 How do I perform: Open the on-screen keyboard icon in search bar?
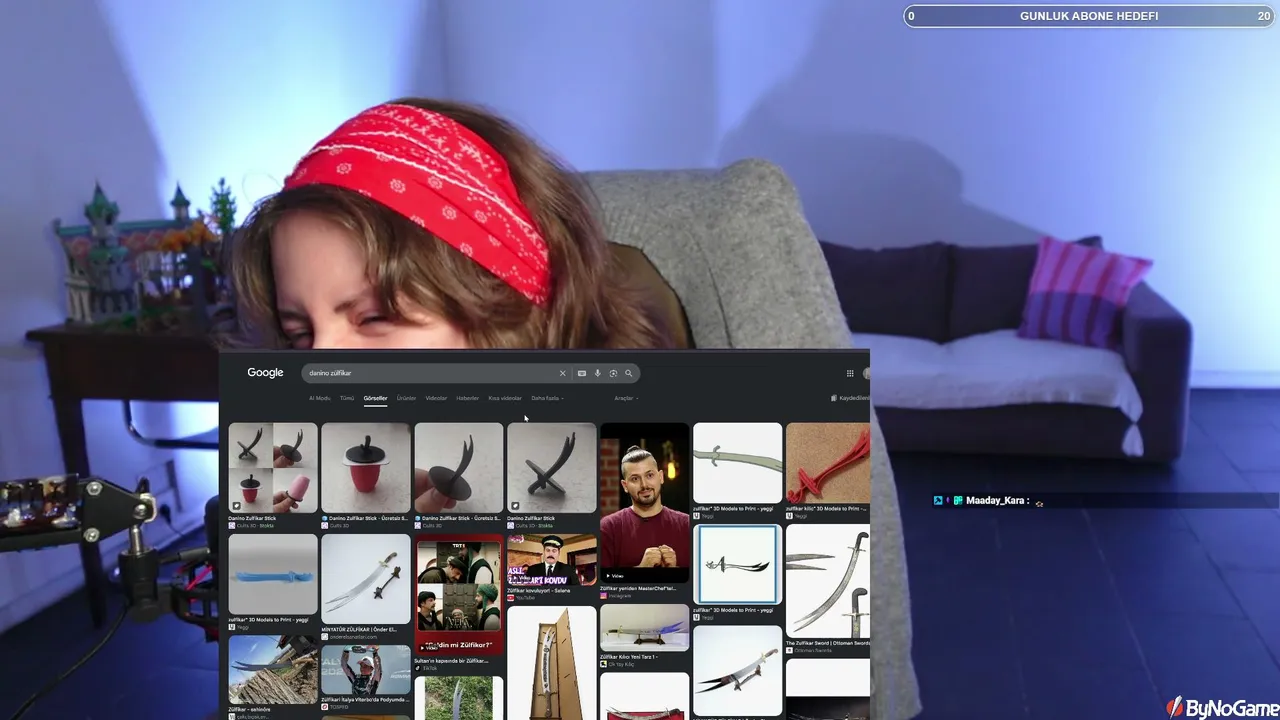pyautogui.click(x=582, y=373)
